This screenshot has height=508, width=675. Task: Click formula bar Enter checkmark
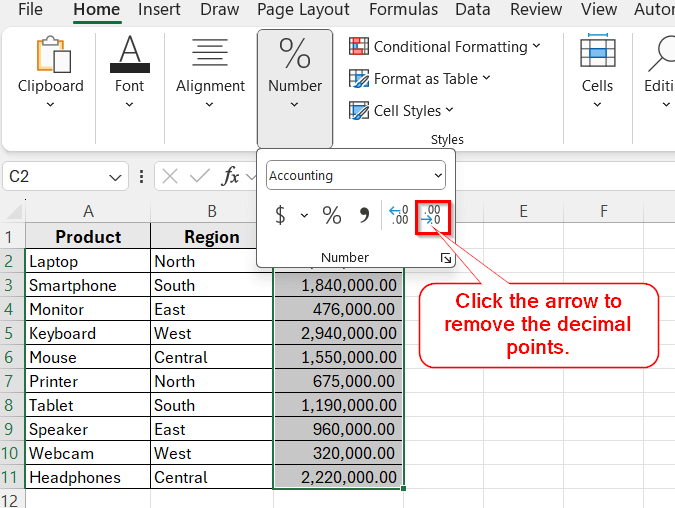pyautogui.click(x=200, y=176)
